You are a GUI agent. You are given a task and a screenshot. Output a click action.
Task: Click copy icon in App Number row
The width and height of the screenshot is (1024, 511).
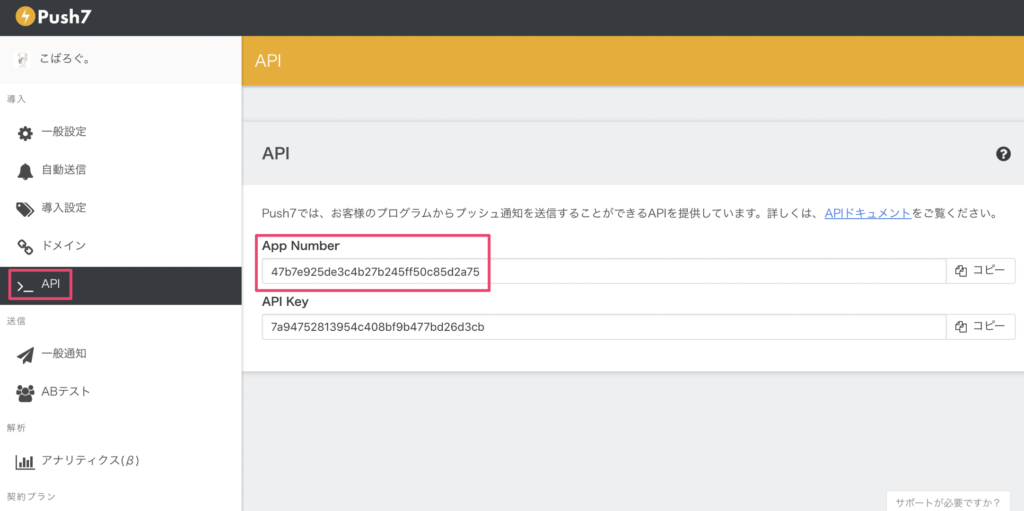click(961, 271)
